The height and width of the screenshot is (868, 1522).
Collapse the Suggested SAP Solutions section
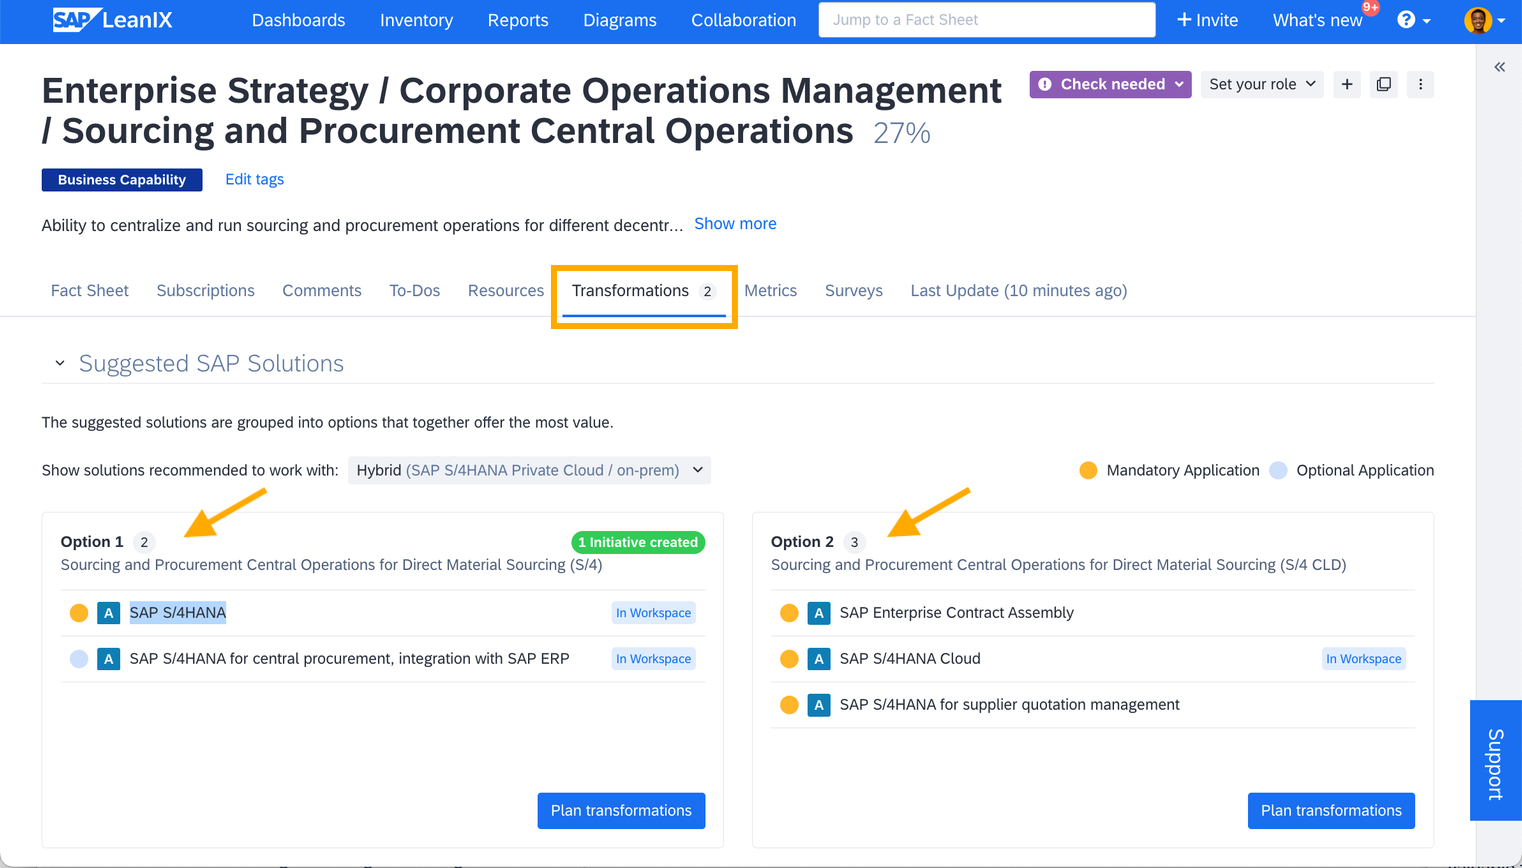point(60,363)
